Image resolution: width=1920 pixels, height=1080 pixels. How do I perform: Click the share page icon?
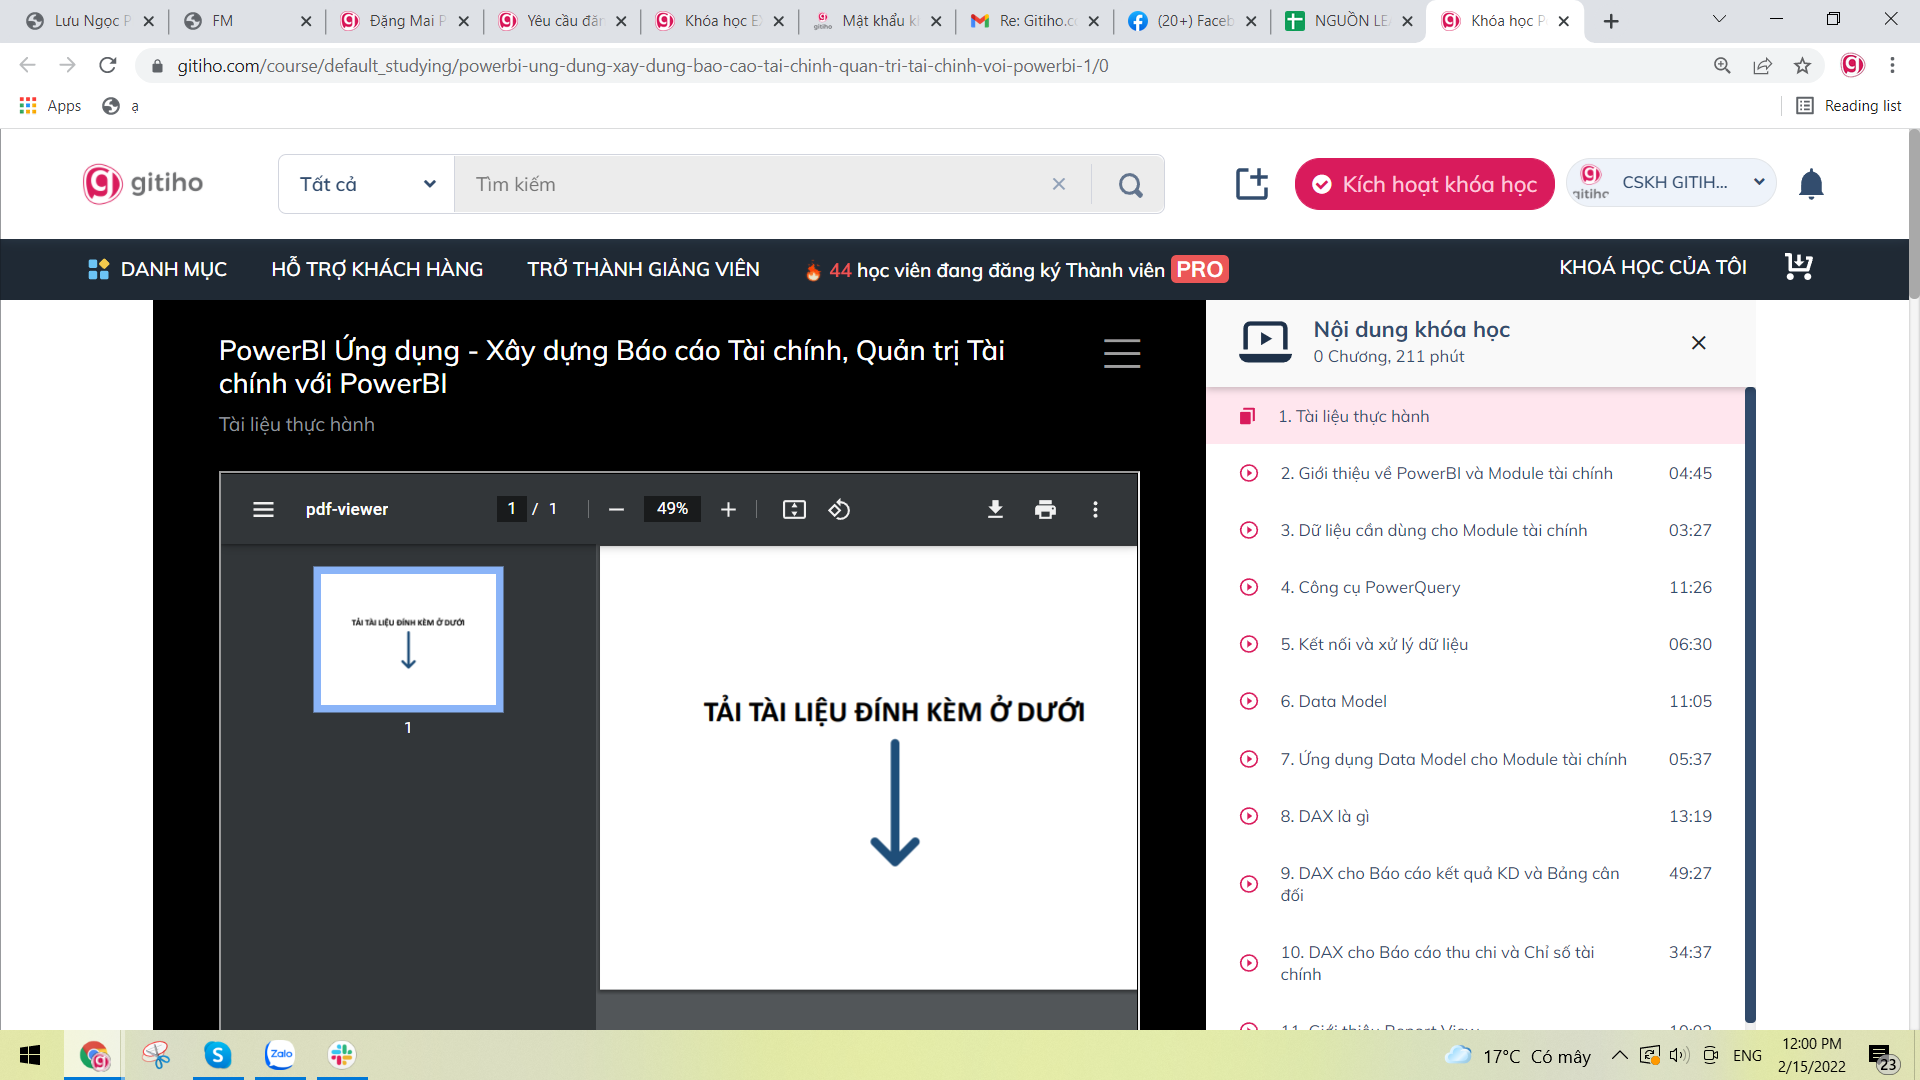1762,66
